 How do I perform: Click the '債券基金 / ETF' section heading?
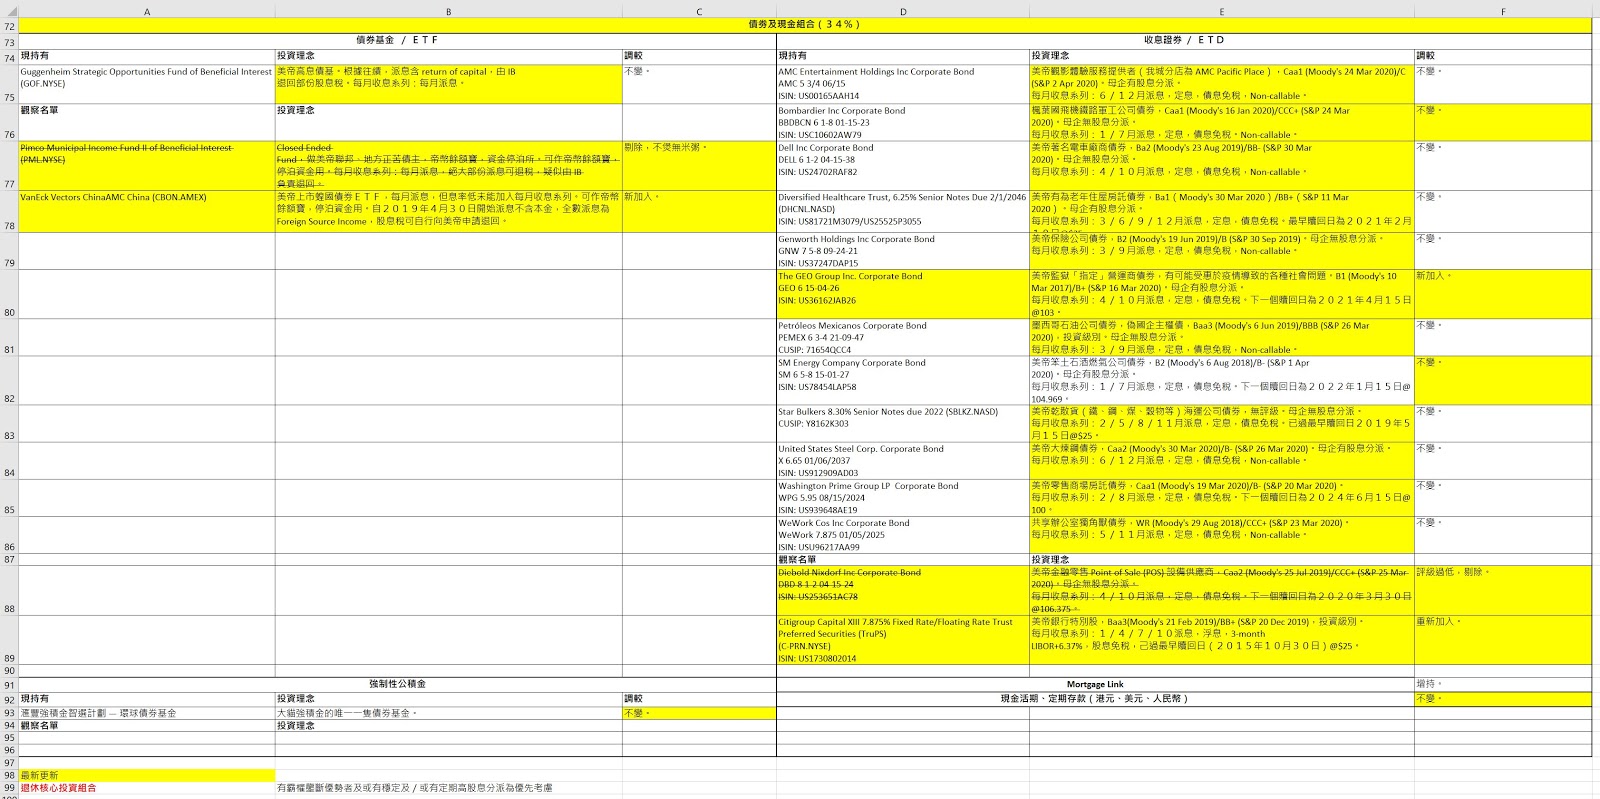point(397,40)
